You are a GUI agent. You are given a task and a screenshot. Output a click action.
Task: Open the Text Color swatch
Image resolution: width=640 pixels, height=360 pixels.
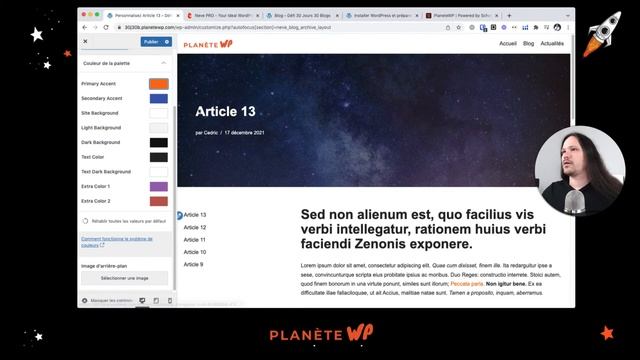(x=158, y=157)
